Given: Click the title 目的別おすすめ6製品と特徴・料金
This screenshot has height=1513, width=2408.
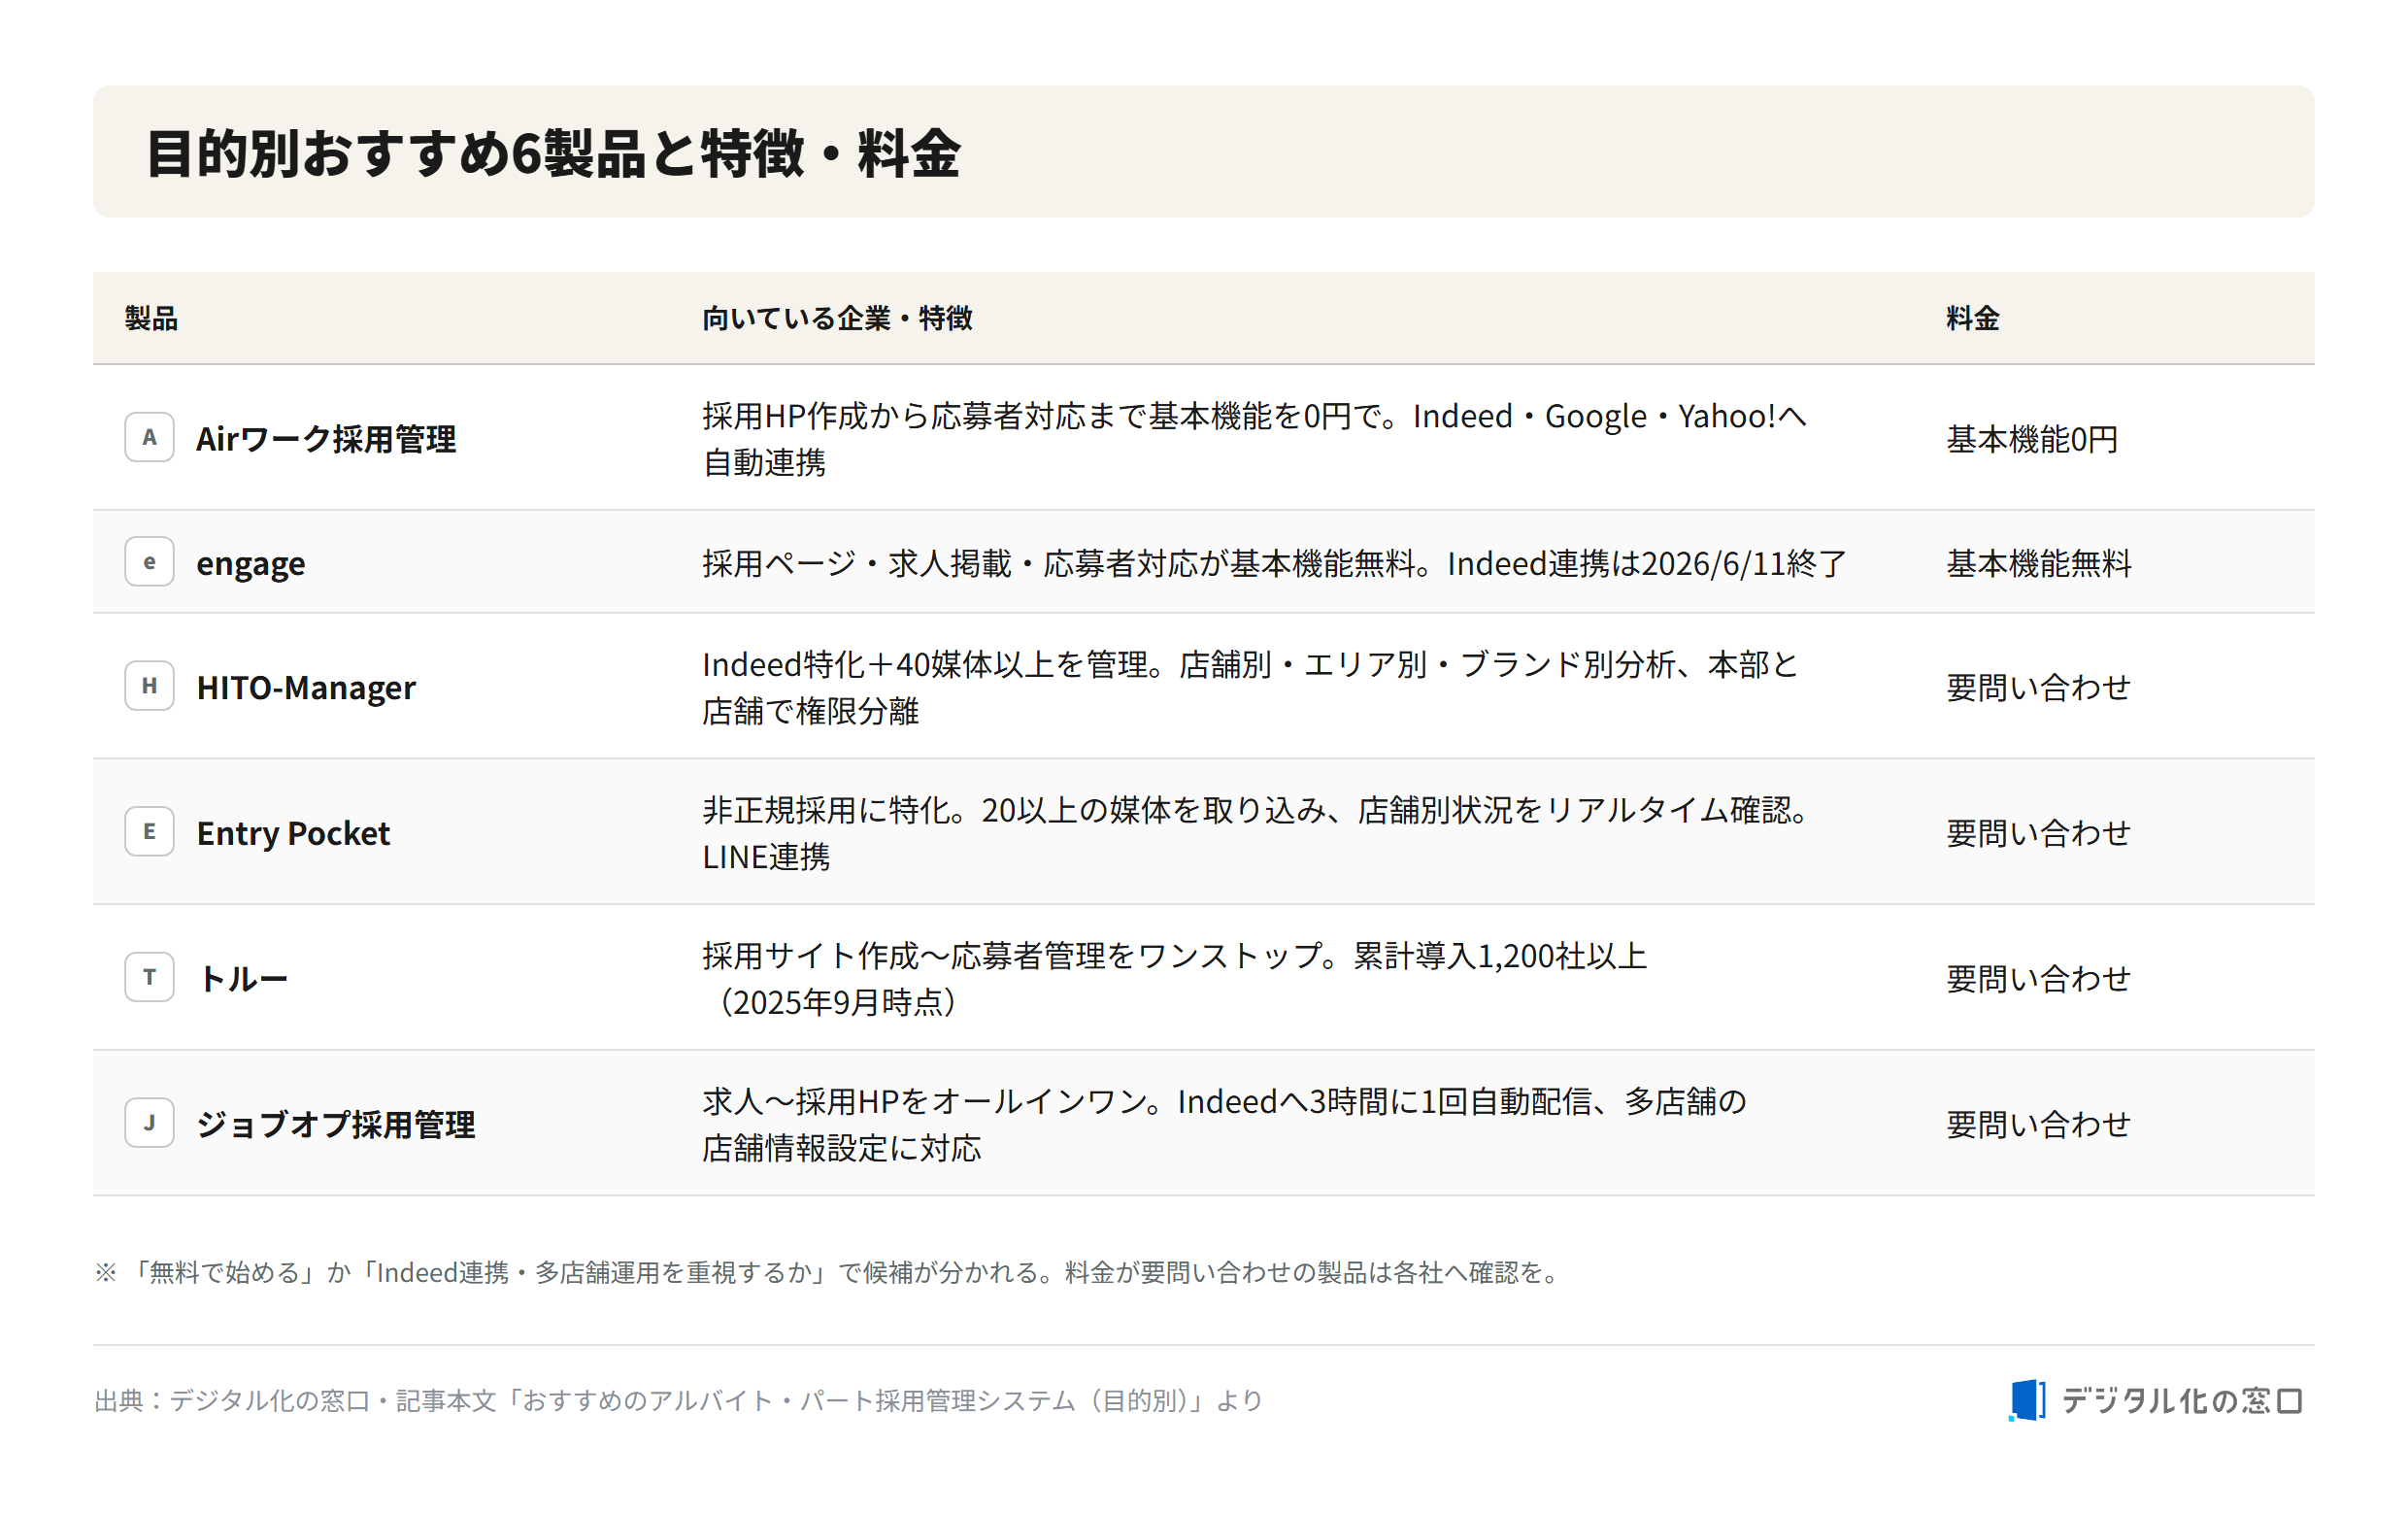Looking at the screenshot, I should pos(553,153).
